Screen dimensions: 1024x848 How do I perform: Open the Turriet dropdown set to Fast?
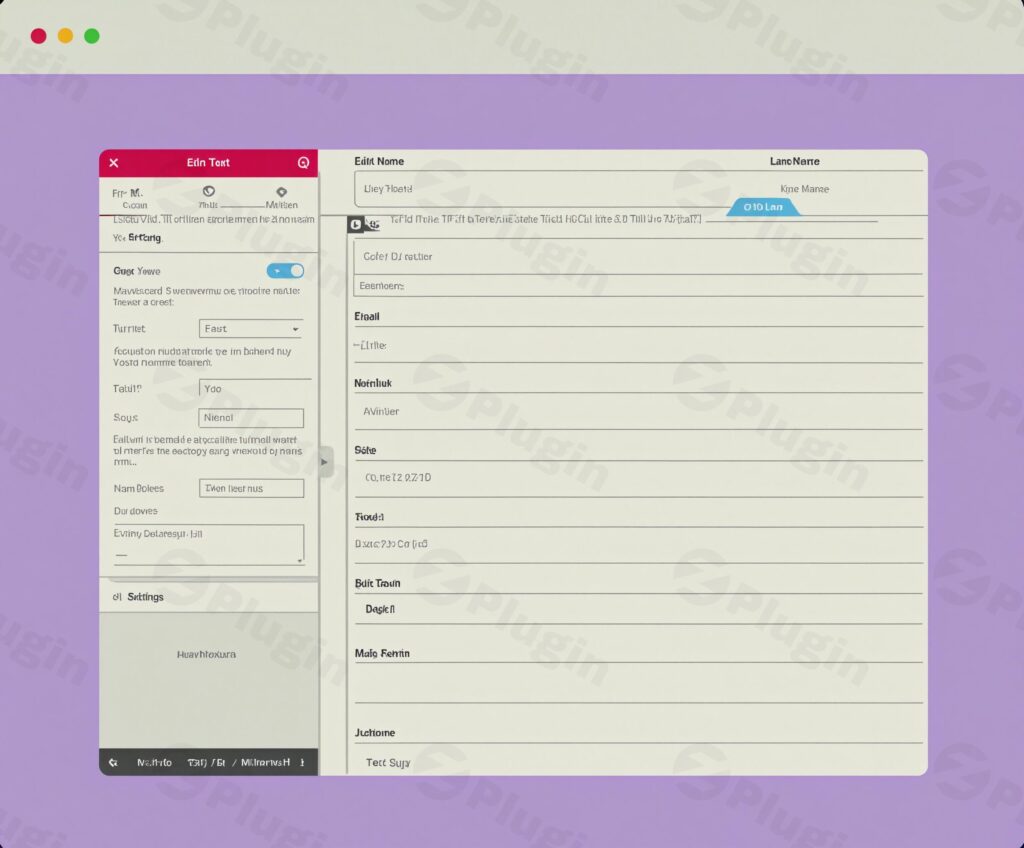coord(250,328)
